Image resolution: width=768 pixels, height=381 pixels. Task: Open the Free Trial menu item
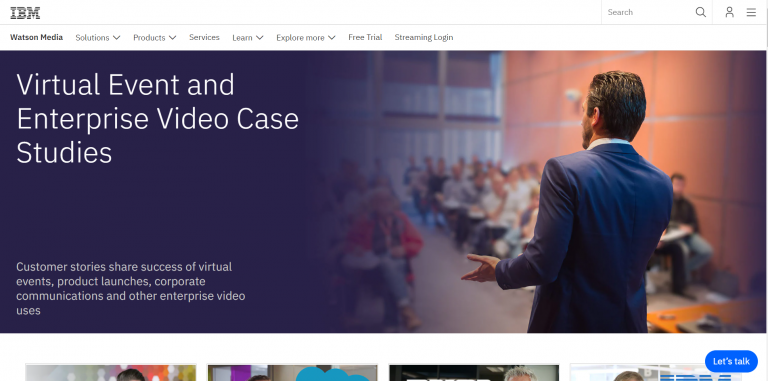(365, 37)
